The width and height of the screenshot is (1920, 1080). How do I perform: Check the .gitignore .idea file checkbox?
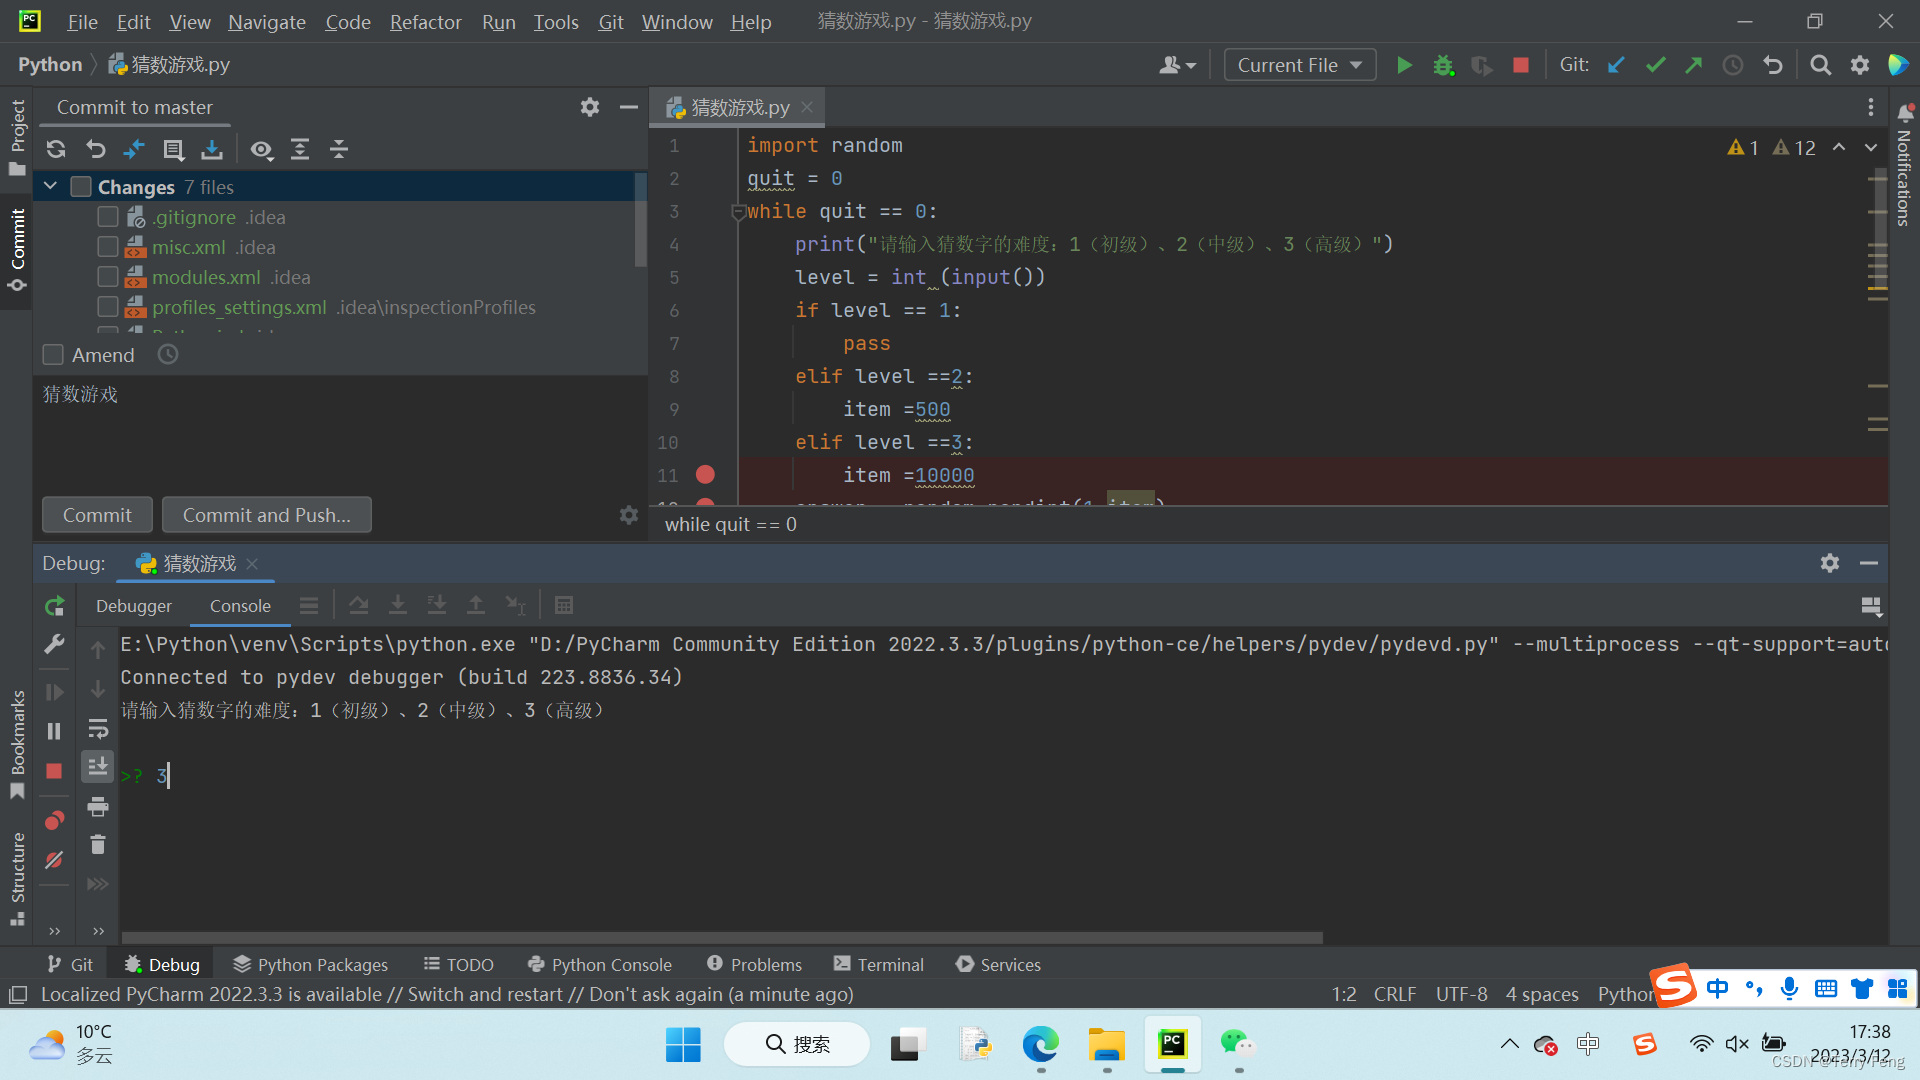(x=107, y=218)
